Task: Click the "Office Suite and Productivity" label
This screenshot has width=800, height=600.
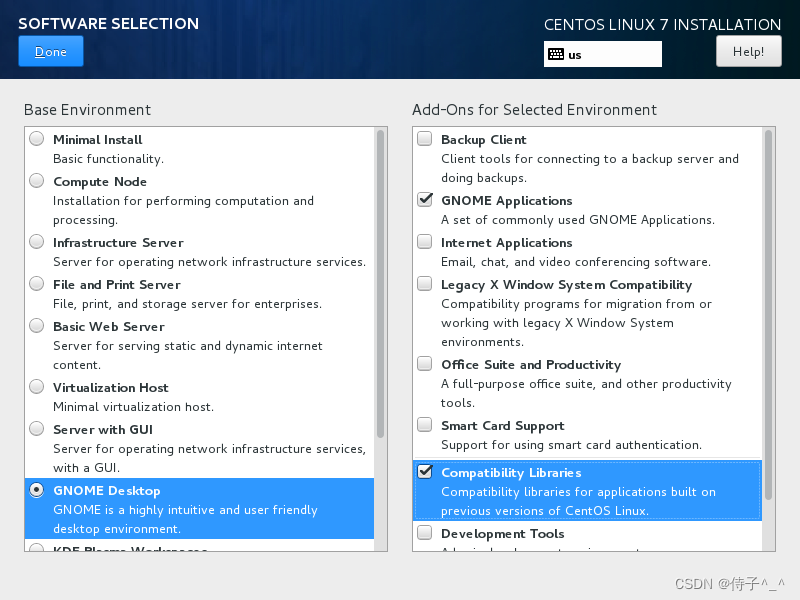Action: tap(531, 365)
